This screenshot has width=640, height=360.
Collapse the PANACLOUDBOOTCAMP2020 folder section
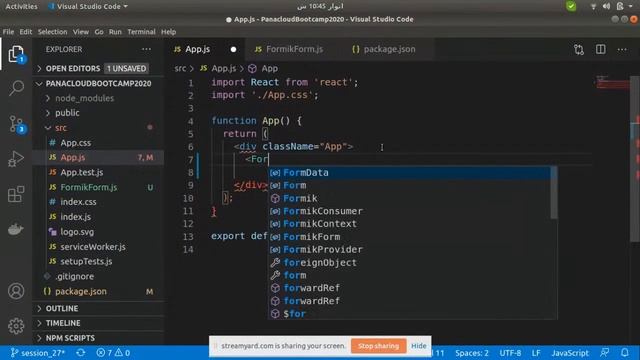point(98,83)
